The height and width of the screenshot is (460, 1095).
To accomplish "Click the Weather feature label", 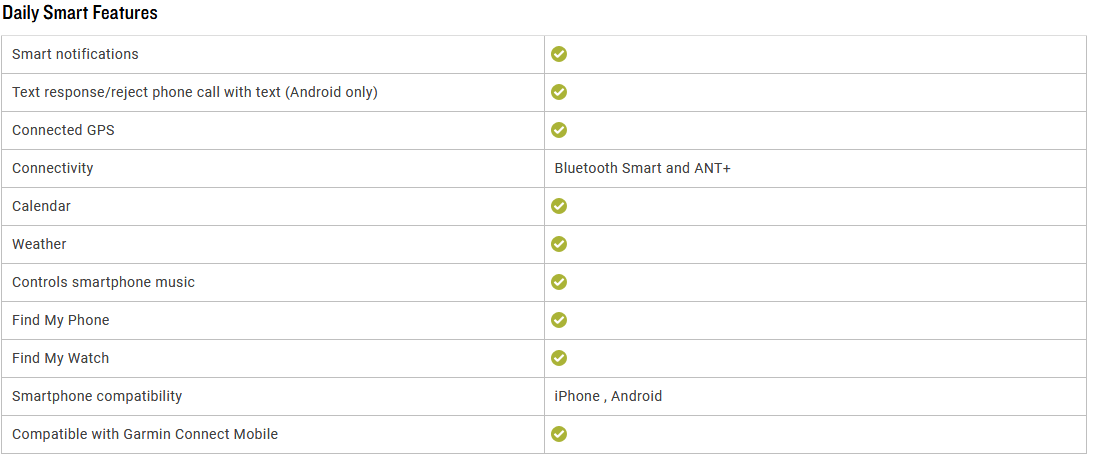I will click(x=39, y=244).
